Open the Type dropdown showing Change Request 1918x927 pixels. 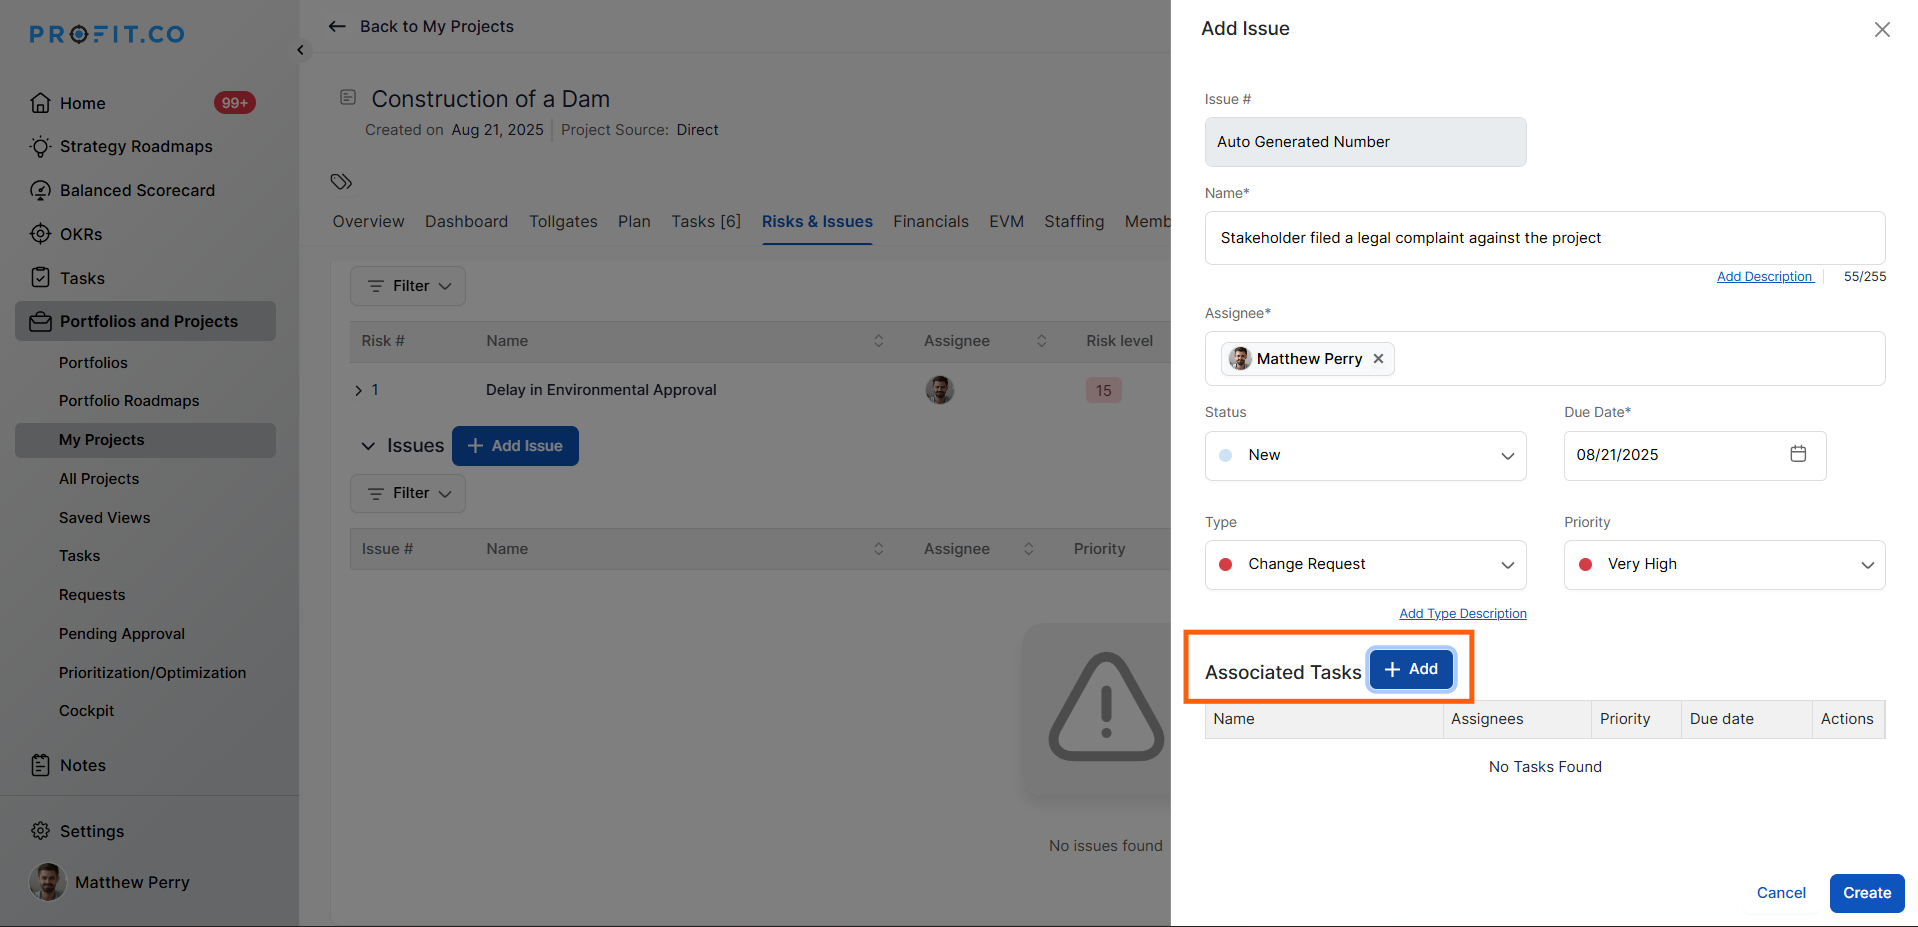(x=1364, y=565)
